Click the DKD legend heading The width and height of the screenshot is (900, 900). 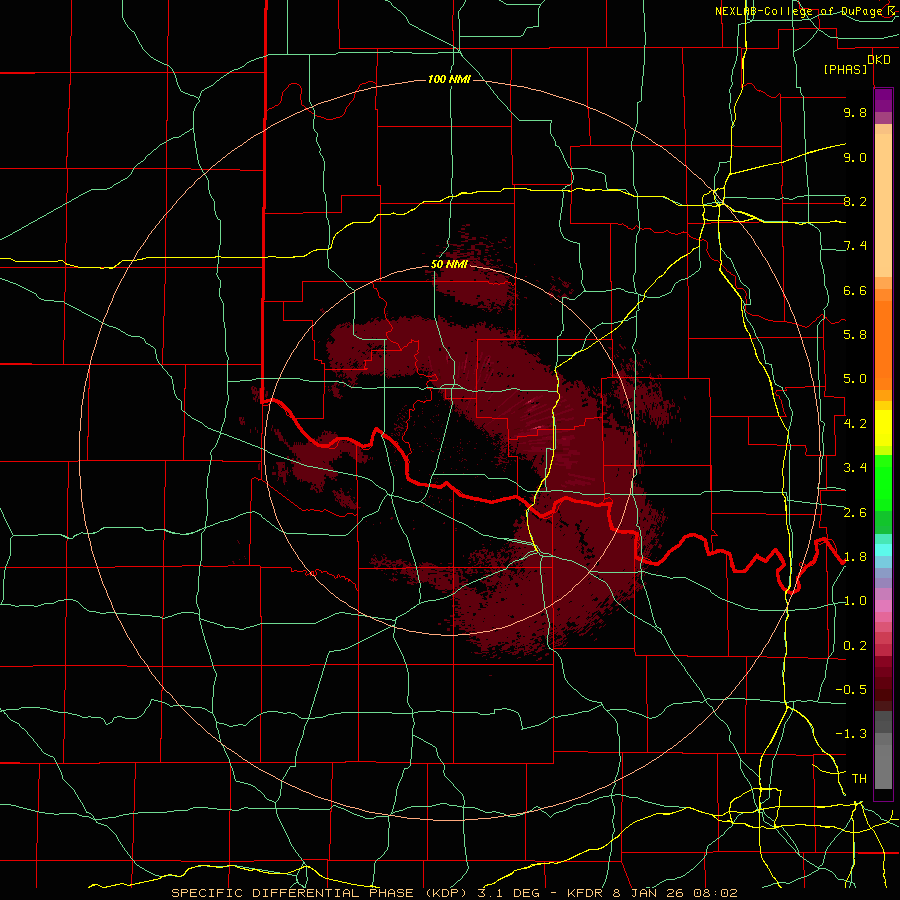tap(879, 60)
